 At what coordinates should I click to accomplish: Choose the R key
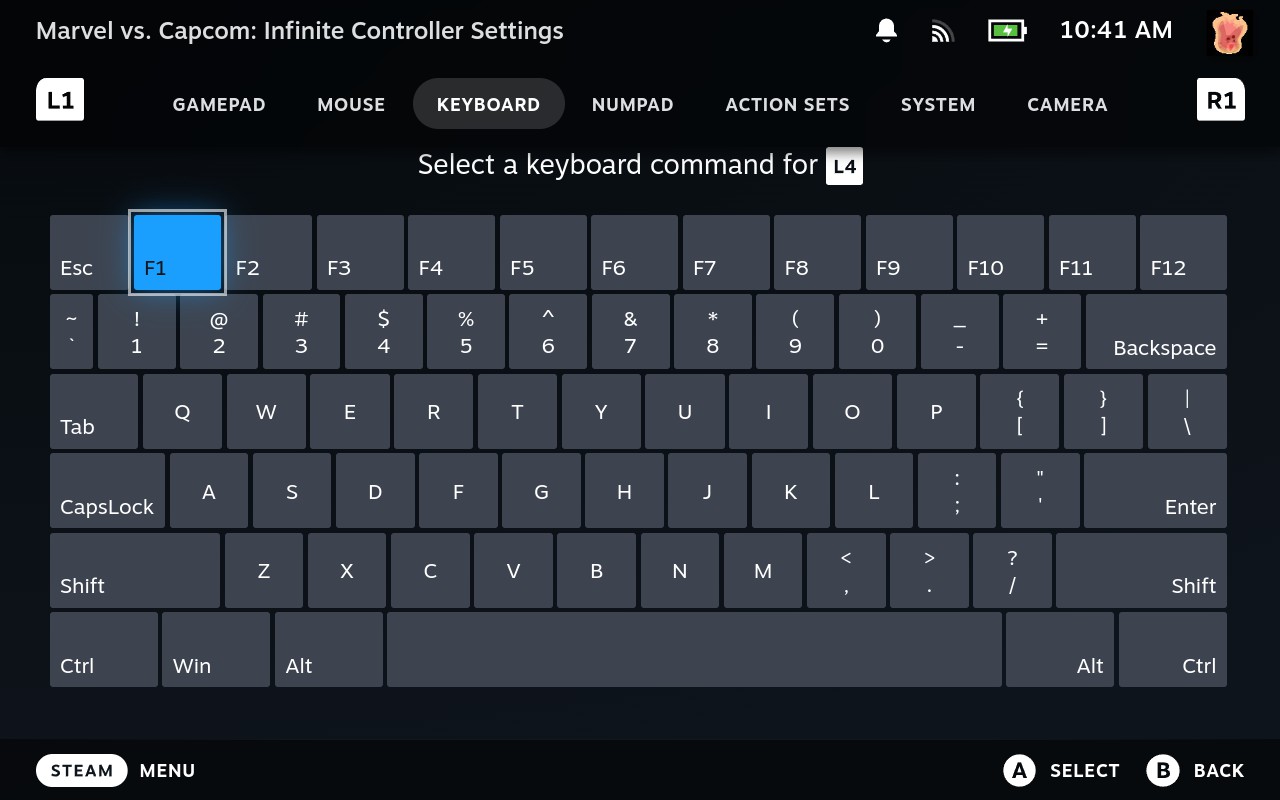pos(433,411)
